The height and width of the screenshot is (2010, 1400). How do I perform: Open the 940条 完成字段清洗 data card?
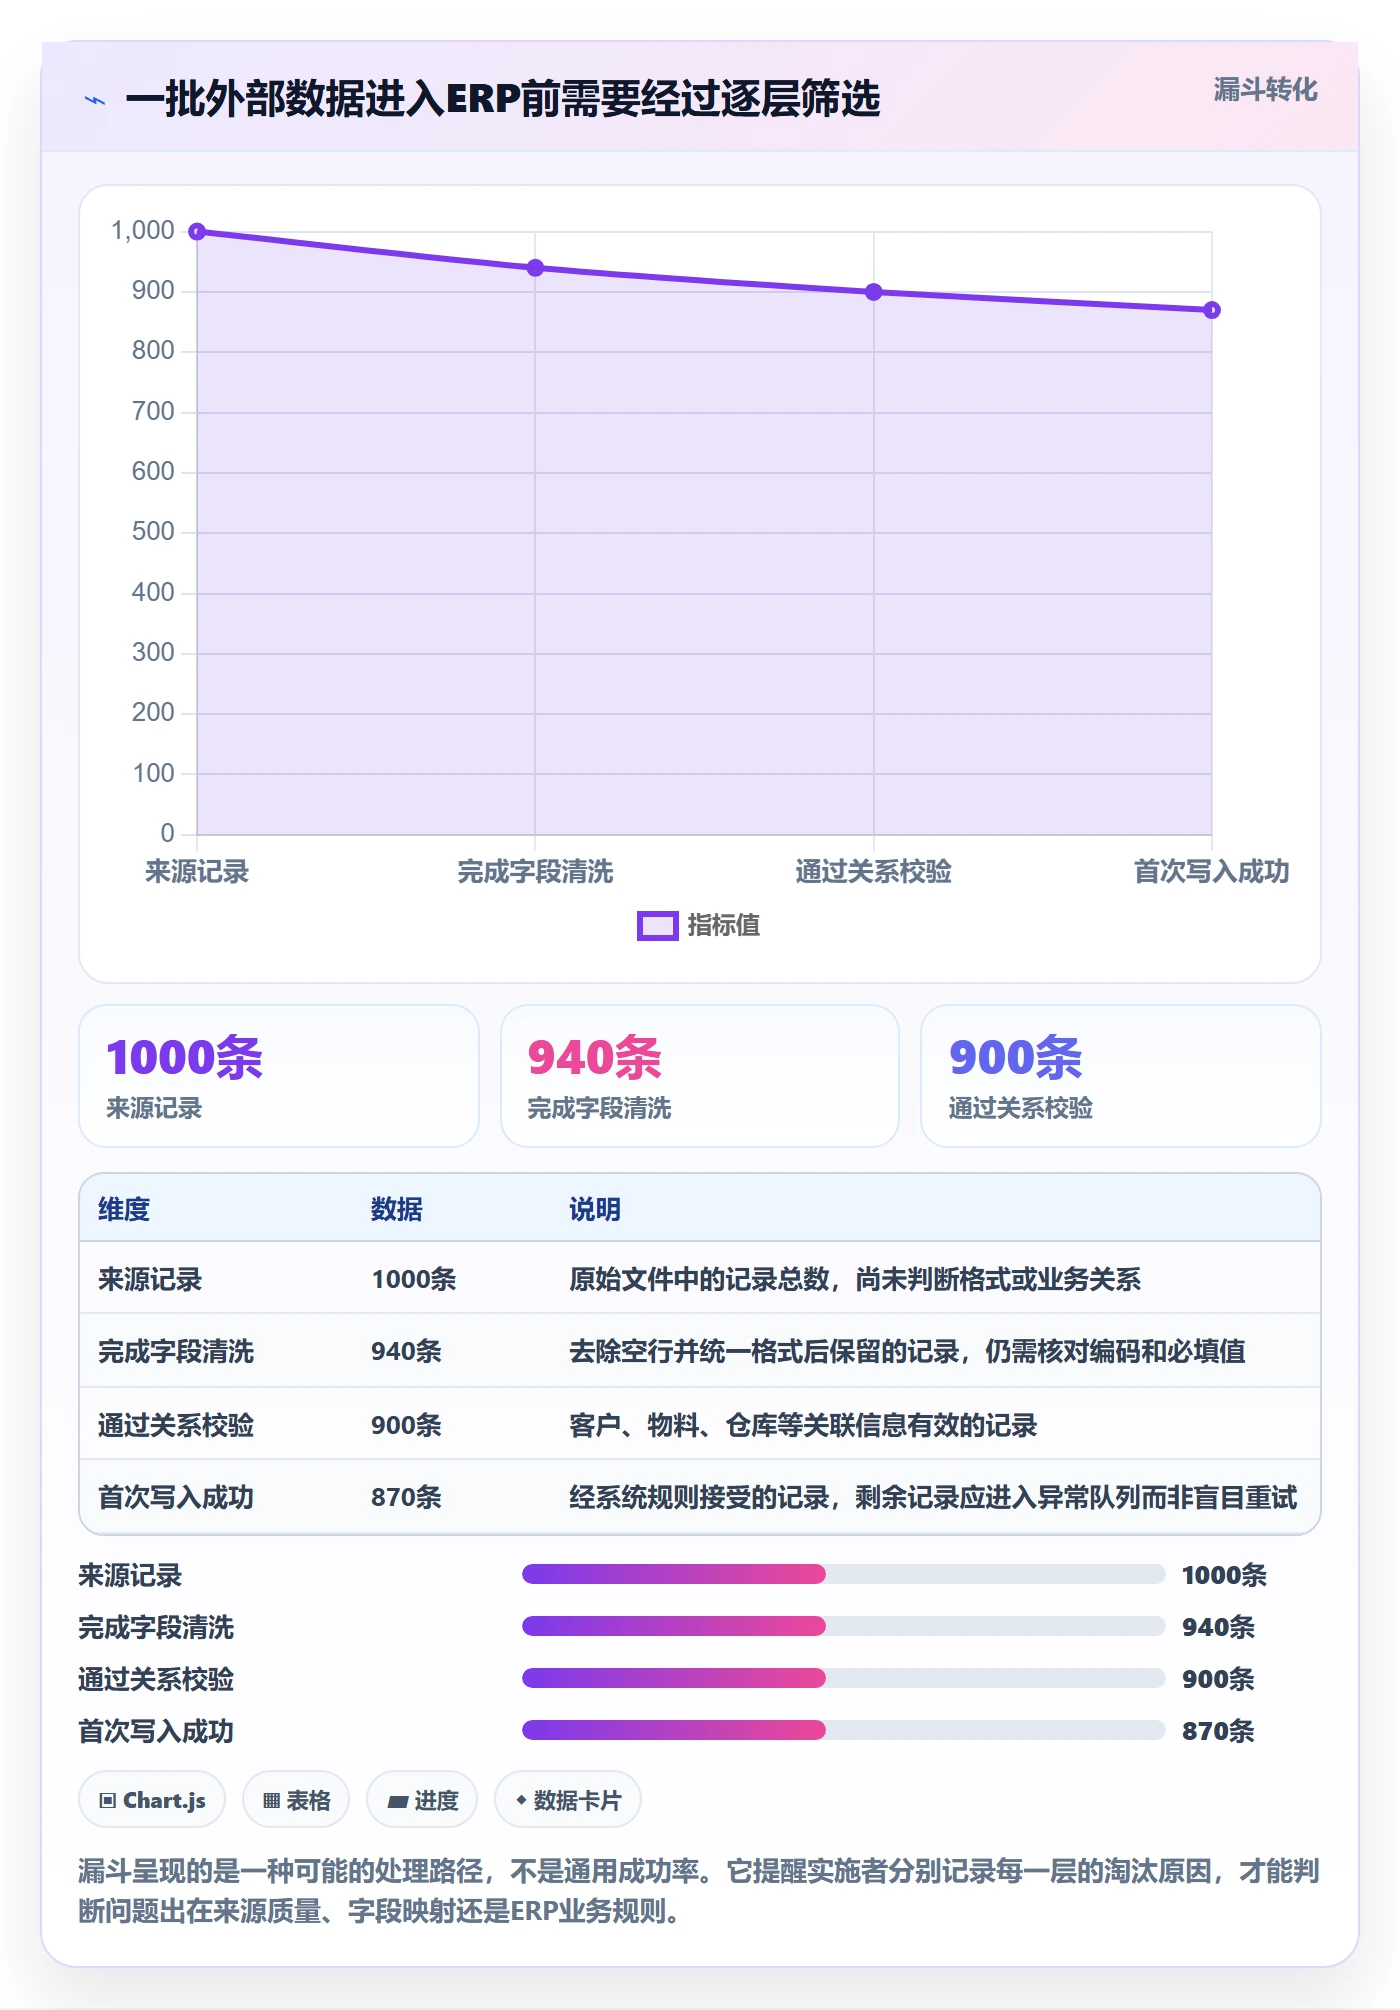(700, 1076)
